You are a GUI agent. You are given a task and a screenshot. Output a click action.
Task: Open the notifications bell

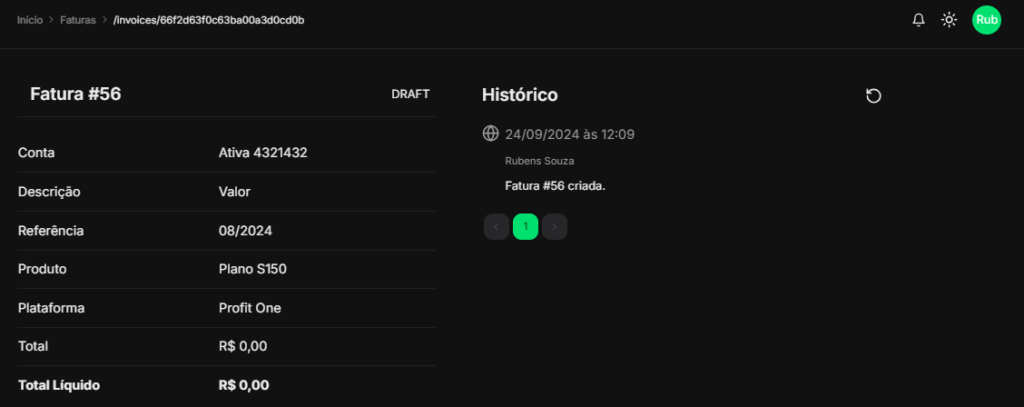point(918,20)
